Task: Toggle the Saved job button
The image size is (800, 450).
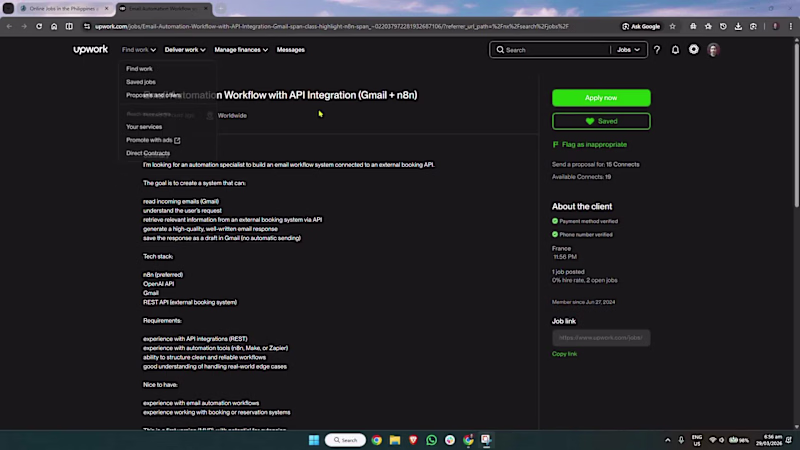Action: coord(601,121)
